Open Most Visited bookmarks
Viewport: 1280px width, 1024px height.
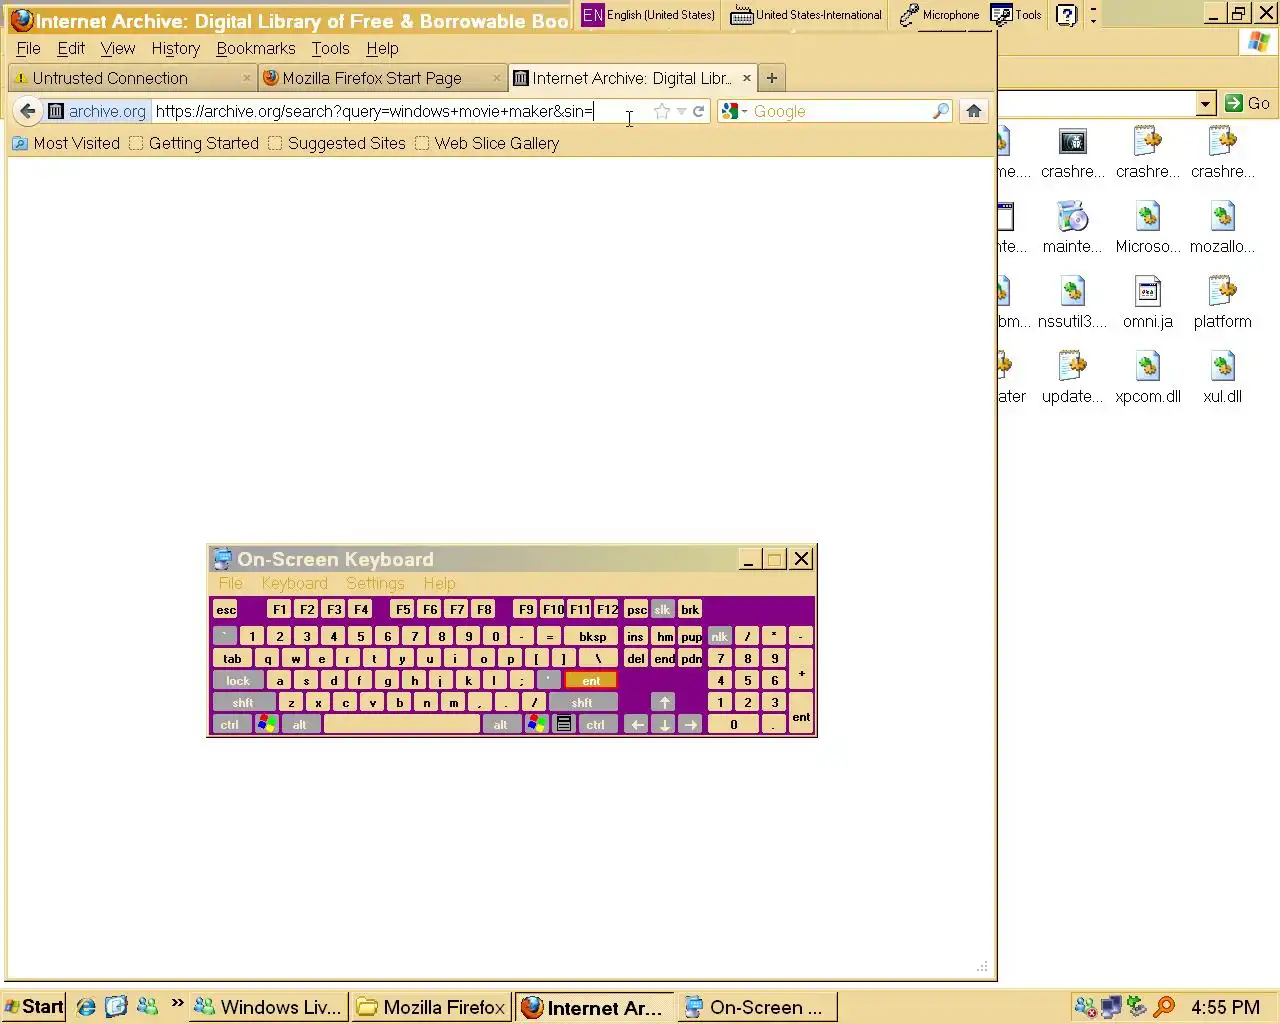tap(66, 143)
